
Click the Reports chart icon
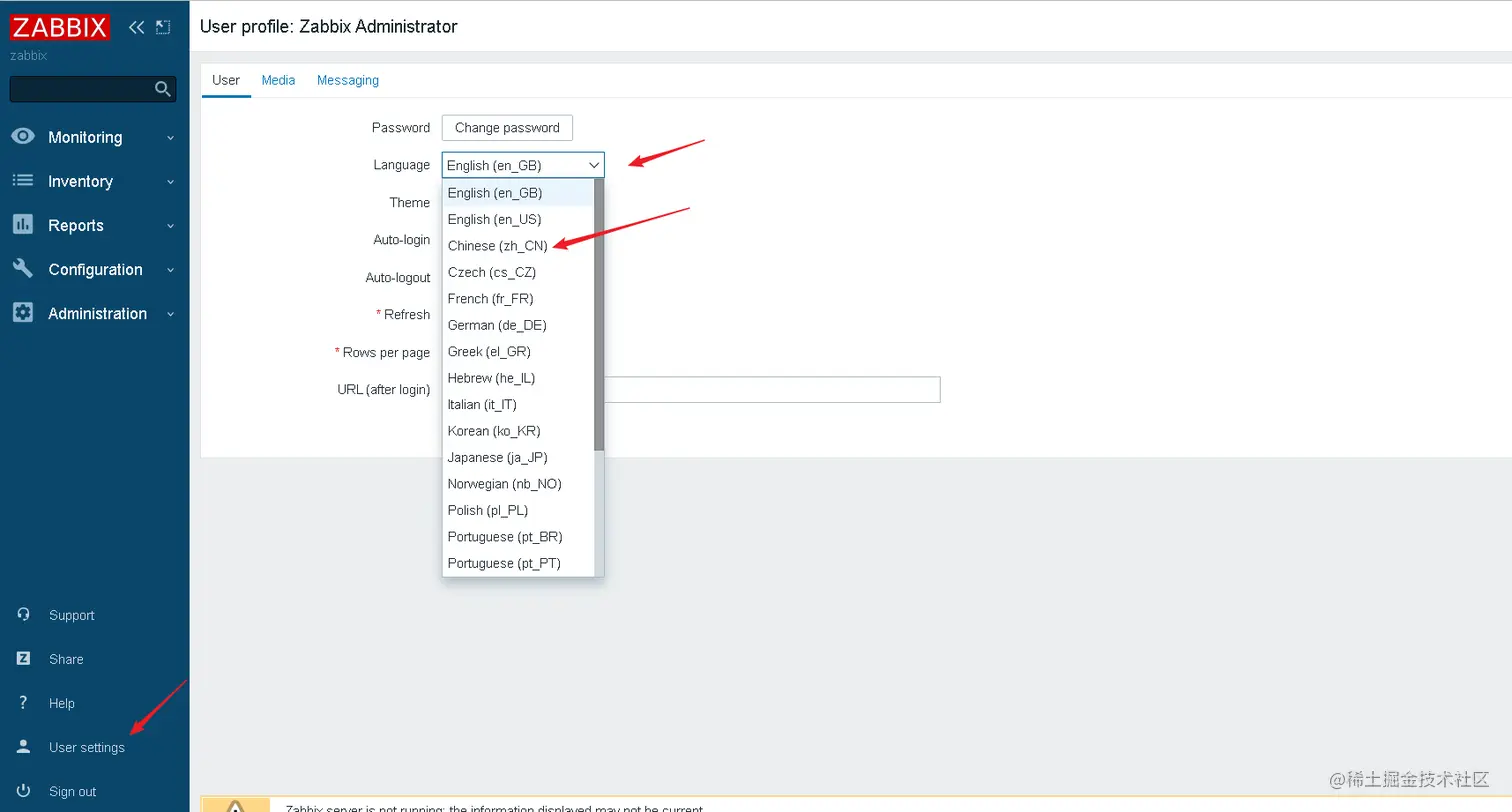pos(23,225)
